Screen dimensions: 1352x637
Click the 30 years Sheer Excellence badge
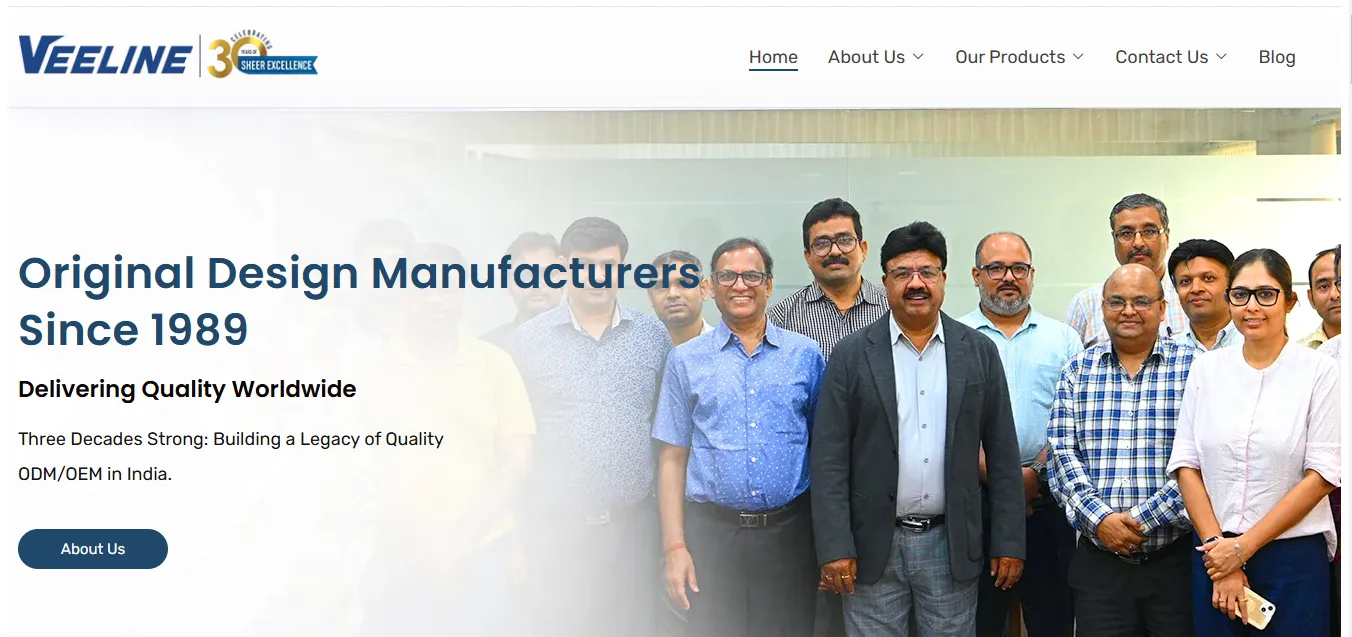coord(262,55)
